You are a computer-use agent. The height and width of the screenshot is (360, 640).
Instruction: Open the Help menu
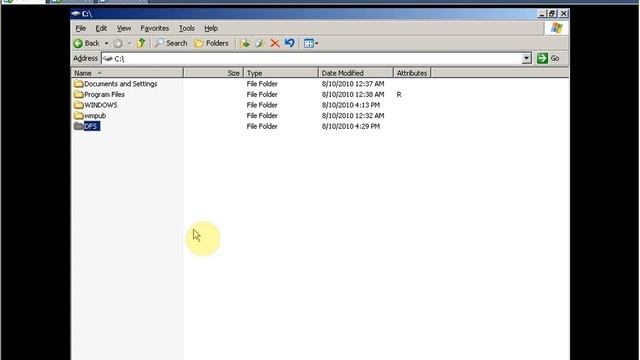pyautogui.click(x=211, y=28)
